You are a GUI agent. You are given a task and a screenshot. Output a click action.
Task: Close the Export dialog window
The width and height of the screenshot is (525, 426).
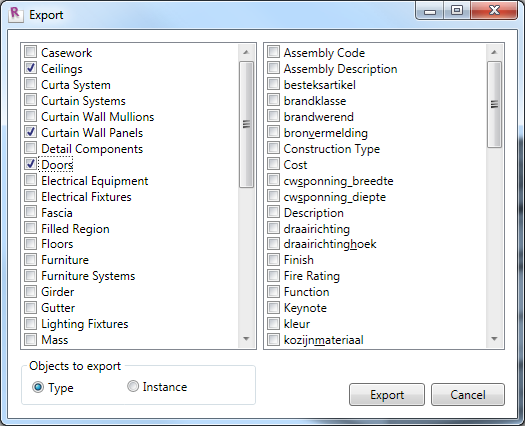(x=494, y=11)
